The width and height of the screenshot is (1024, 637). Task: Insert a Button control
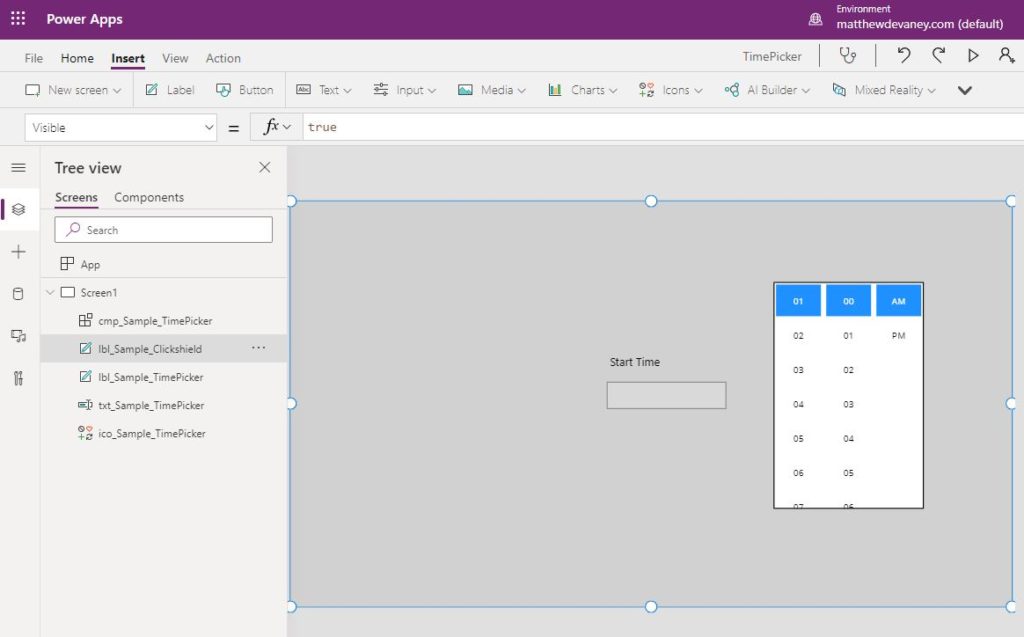coord(245,90)
